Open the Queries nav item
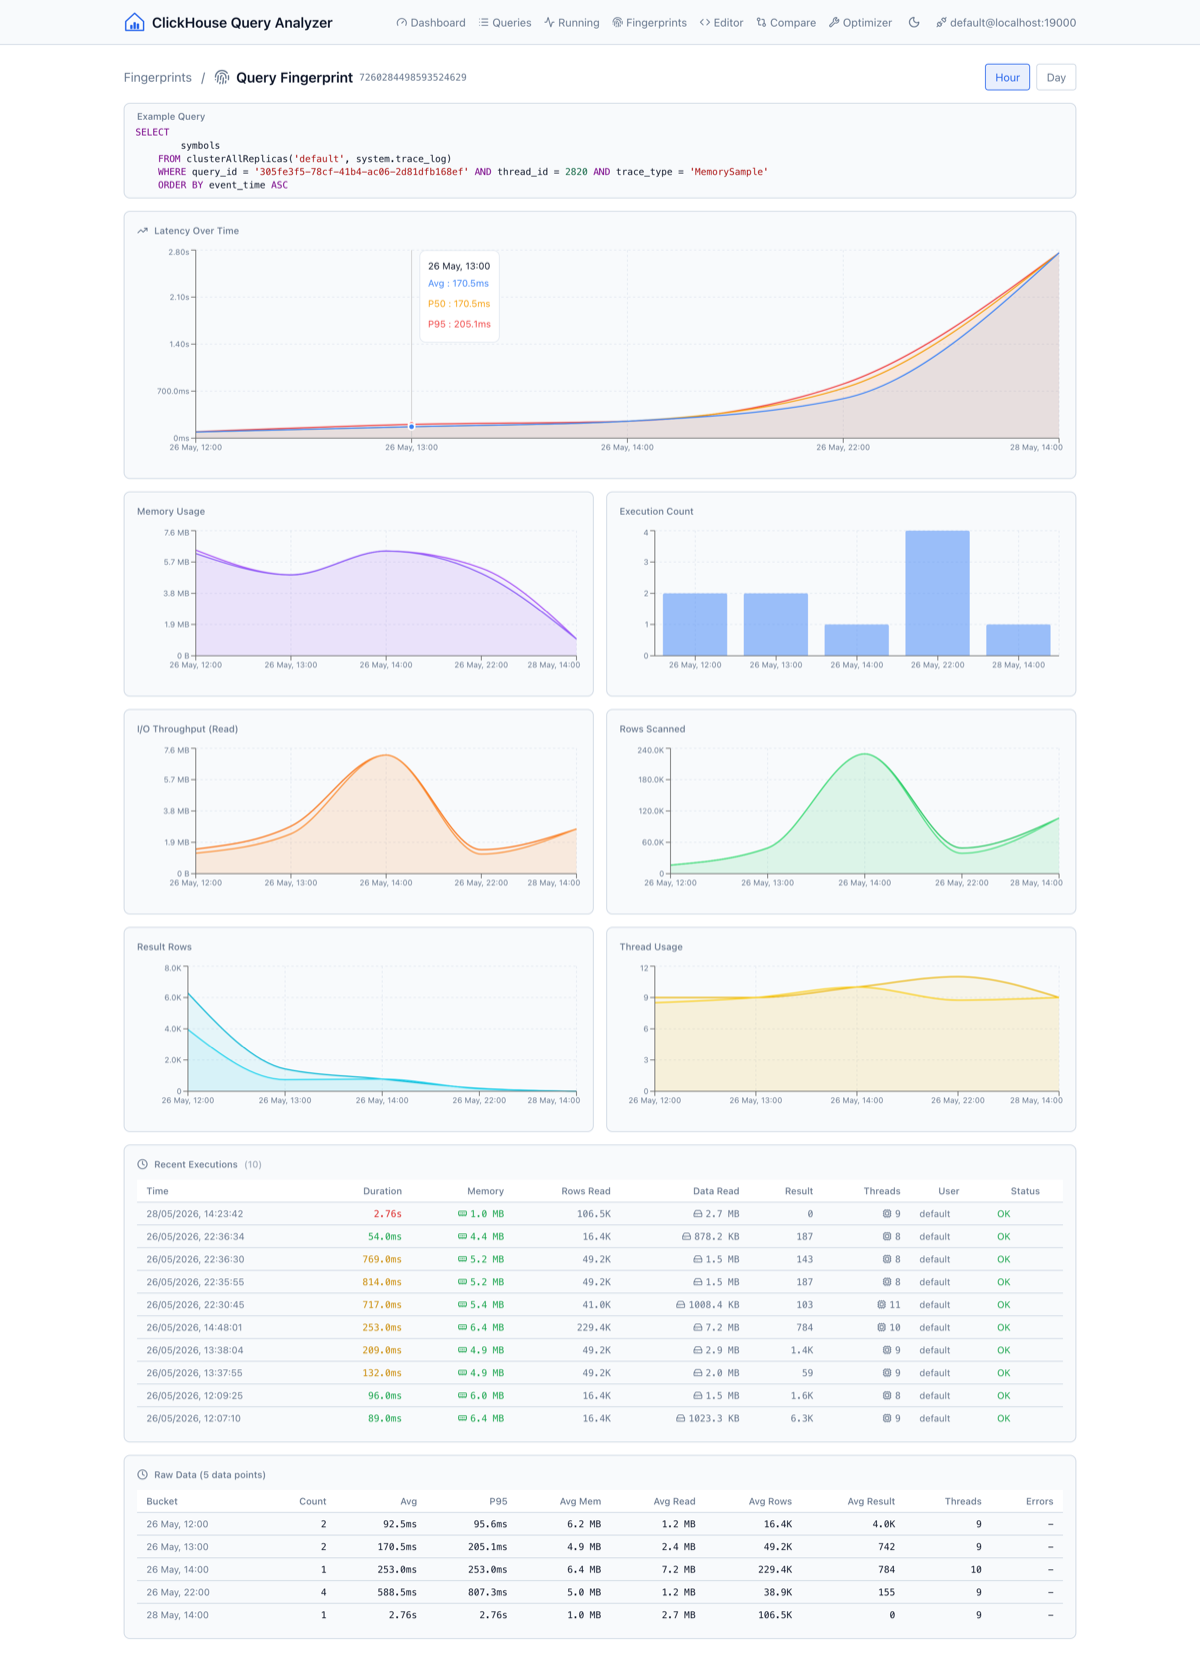Screen dimensions: 1200x1658 (x=505, y=22)
